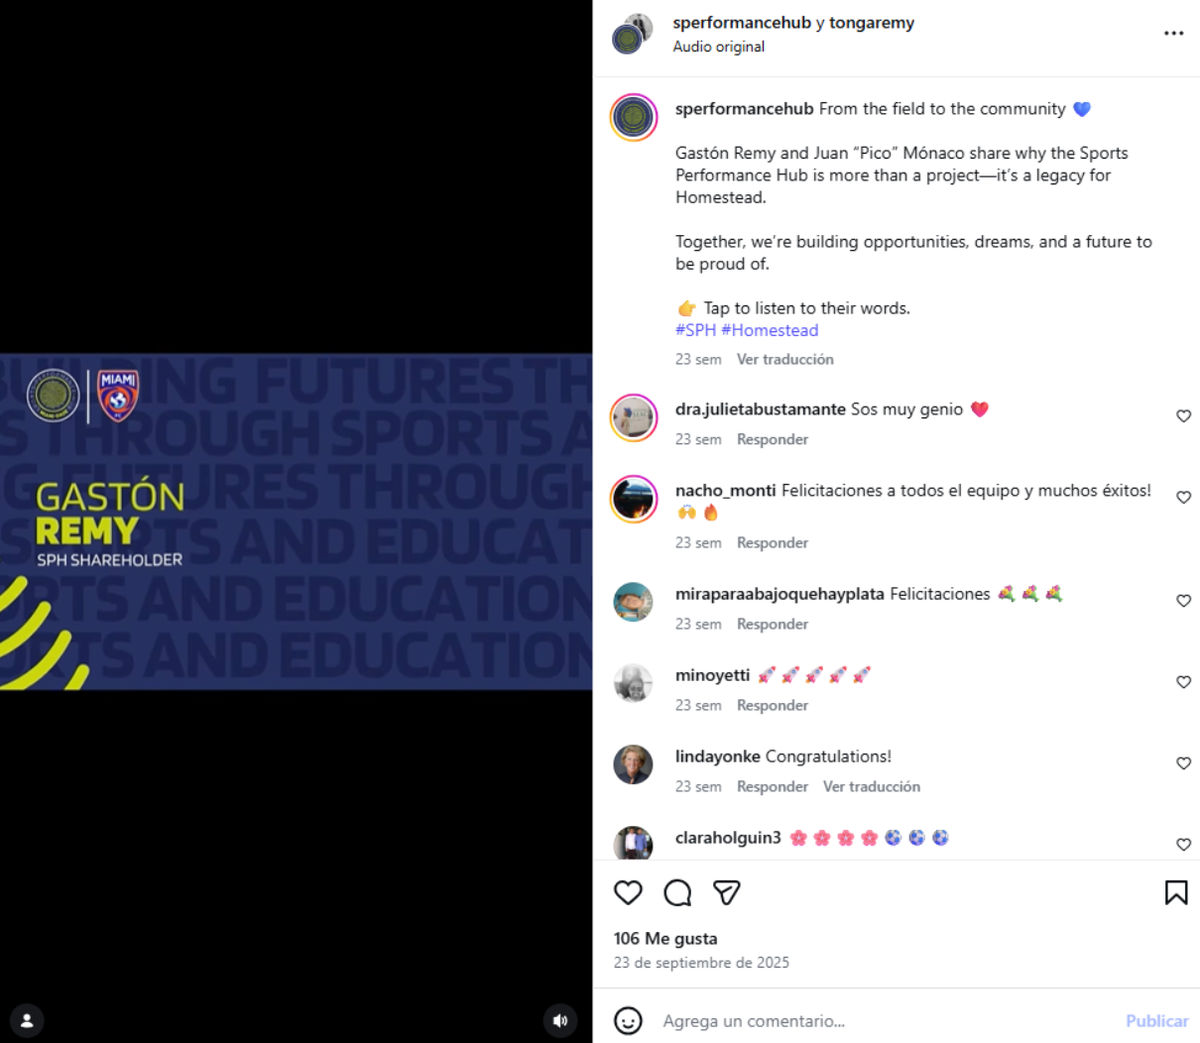Open the emoji picker smiley icon
The width and height of the screenshot is (1200, 1043).
[x=628, y=1020]
